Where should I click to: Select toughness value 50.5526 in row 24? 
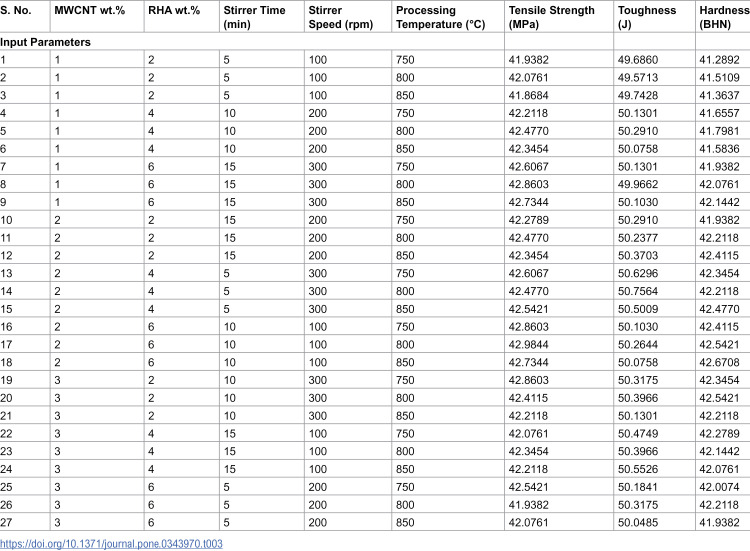[x=638, y=469]
